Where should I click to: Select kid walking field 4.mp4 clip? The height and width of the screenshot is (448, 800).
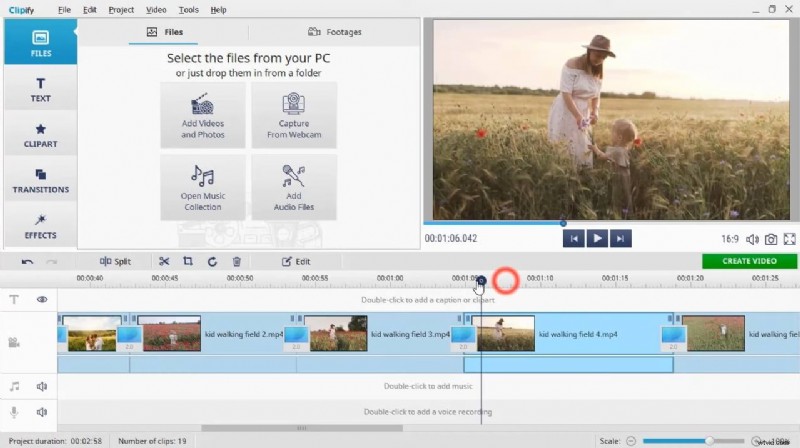coord(571,334)
